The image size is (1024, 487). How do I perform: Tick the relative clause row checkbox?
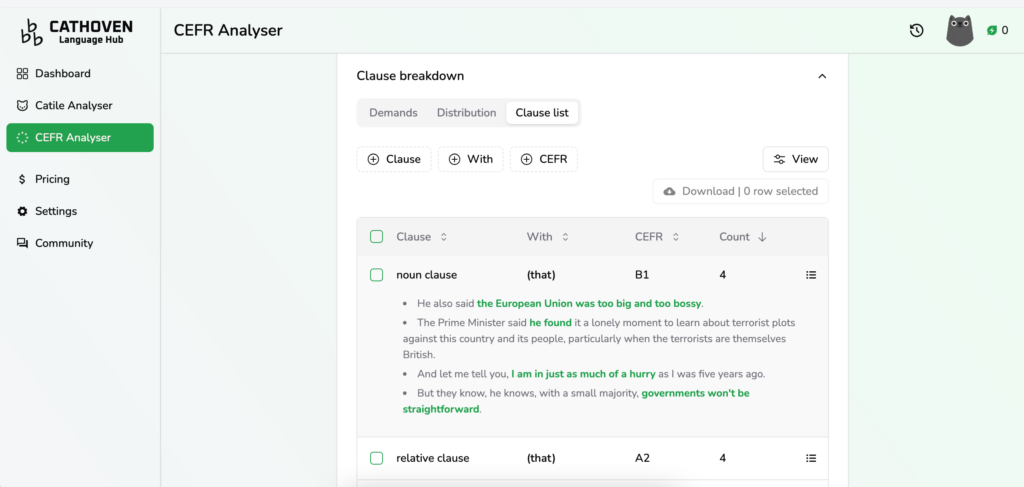[376, 458]
